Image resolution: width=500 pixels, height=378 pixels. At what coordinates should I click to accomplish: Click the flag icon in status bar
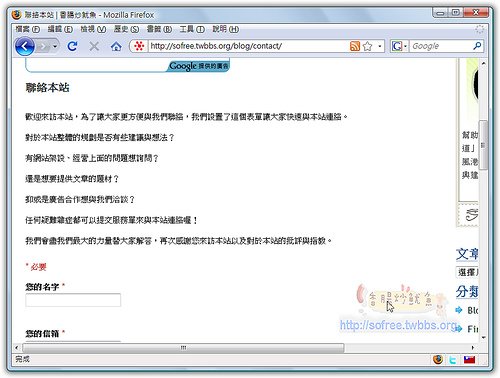click(x=469, y=359)
